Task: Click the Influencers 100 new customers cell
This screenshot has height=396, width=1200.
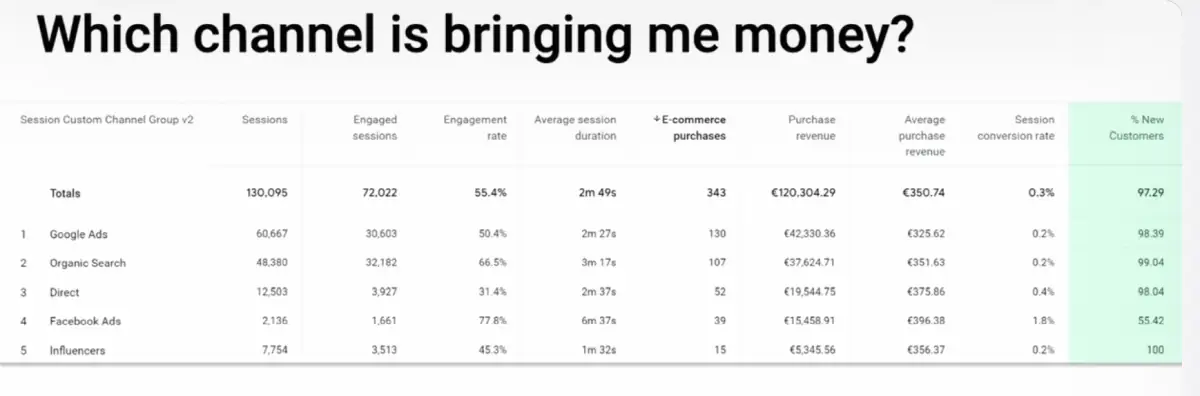Action: tap(1155, 350)
